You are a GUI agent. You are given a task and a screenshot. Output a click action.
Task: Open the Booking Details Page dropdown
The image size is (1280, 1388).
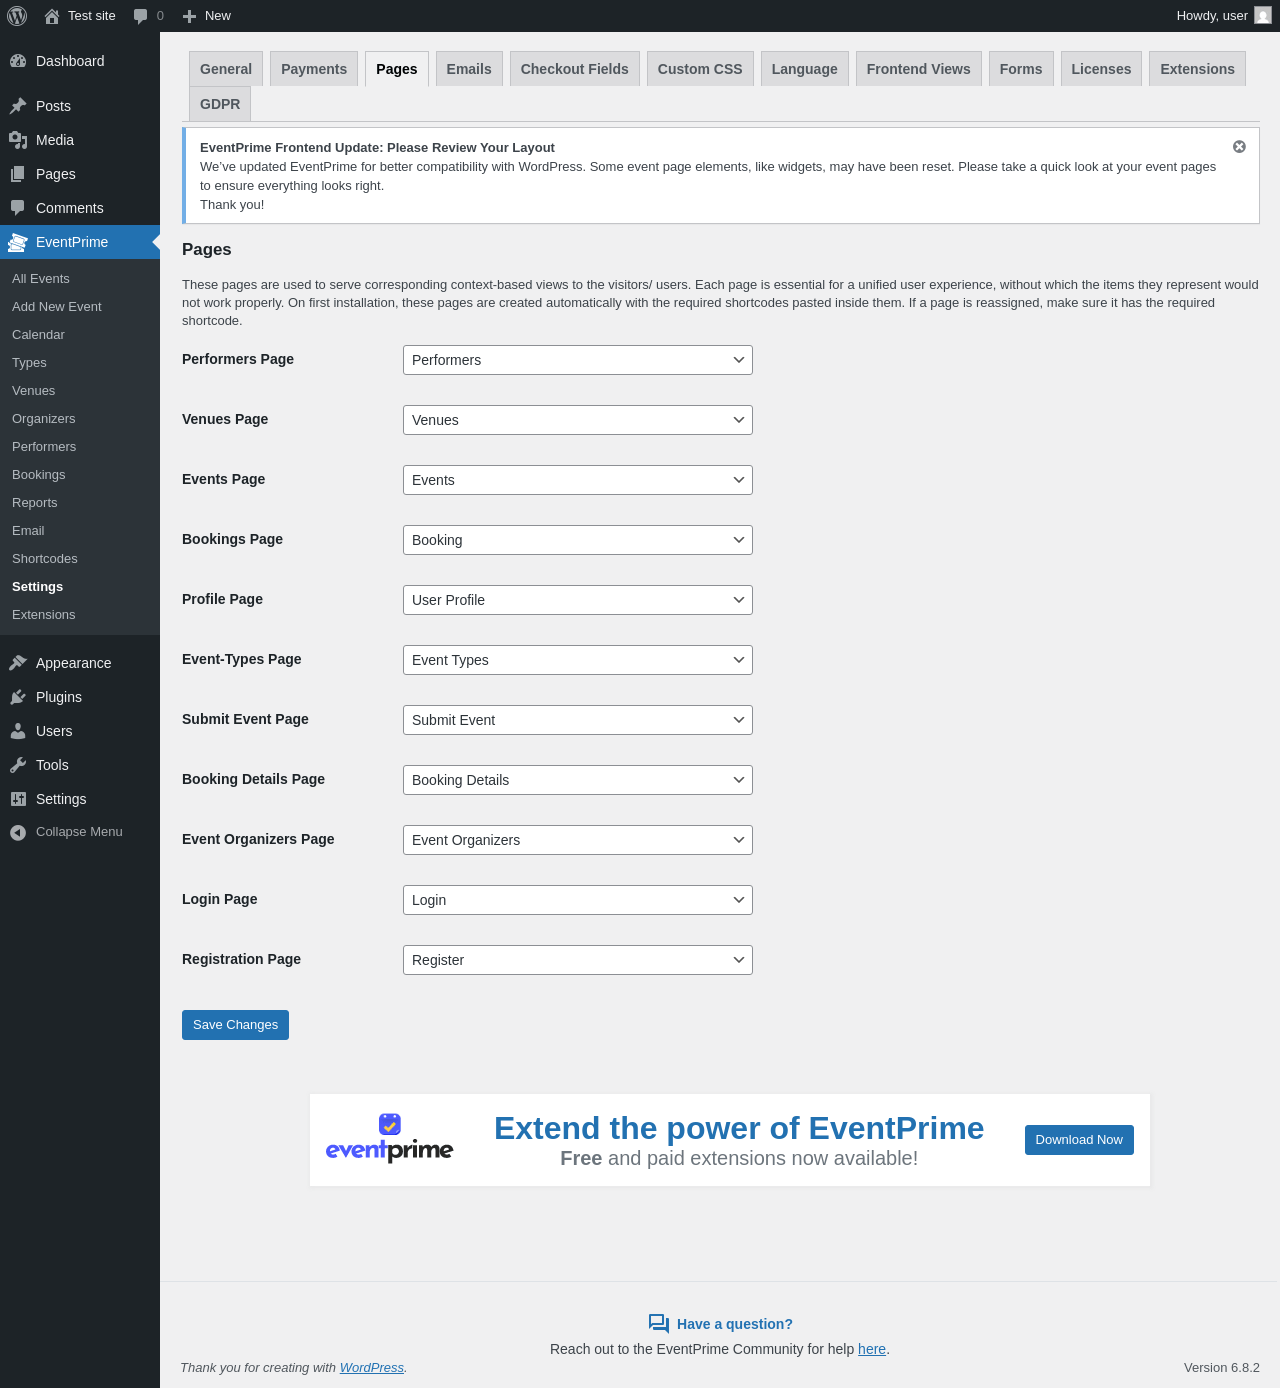(x=578, y=780)
